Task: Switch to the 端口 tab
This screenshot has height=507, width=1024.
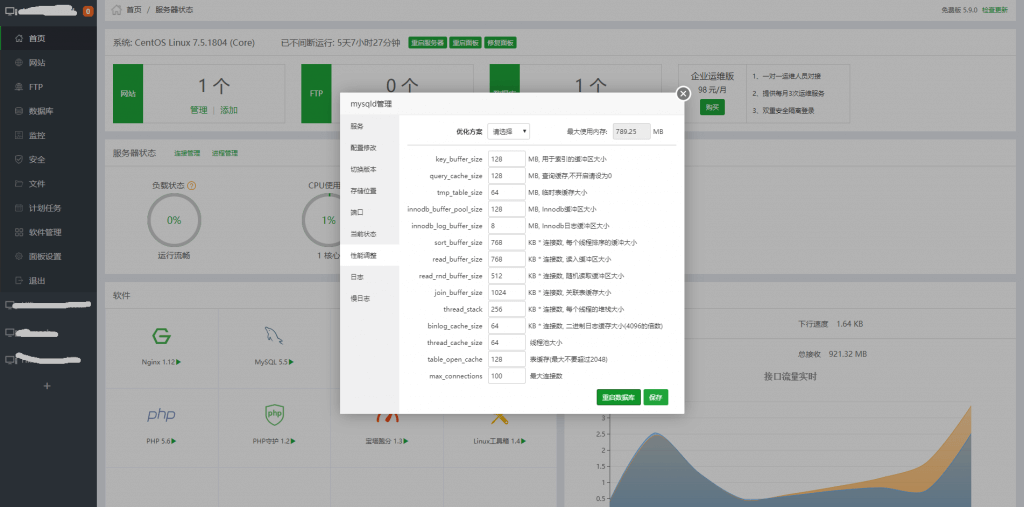Action: (370, 212)
